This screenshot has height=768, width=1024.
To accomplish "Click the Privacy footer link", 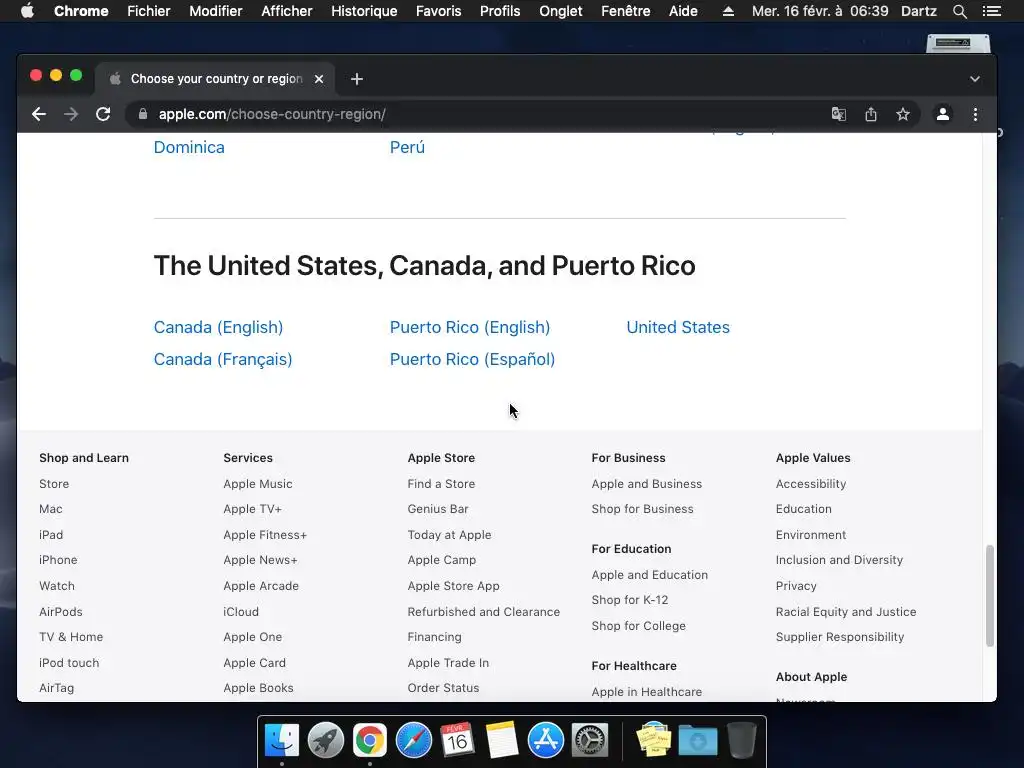I will coord(796,586).
